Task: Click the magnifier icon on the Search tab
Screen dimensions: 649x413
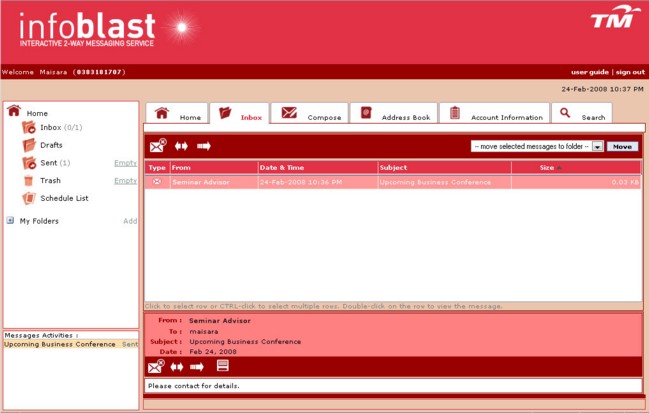Action: tap(565, 113)
